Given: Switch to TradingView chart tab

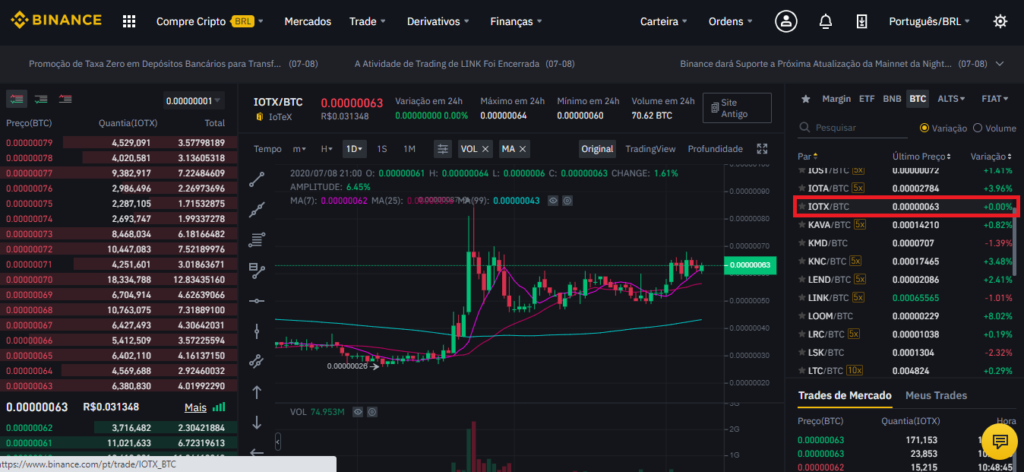Looking at the screenshot, I should tap(650, 149).
